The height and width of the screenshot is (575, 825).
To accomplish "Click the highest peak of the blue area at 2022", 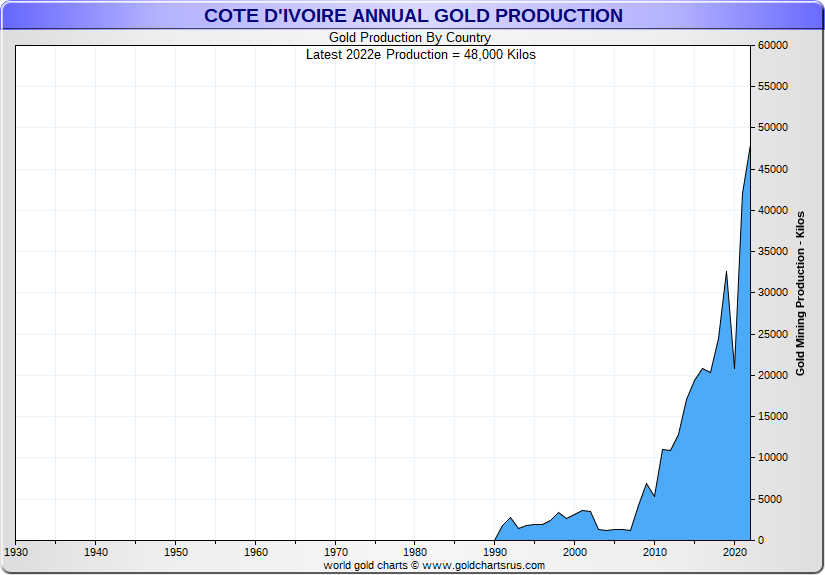I will 750,146.
